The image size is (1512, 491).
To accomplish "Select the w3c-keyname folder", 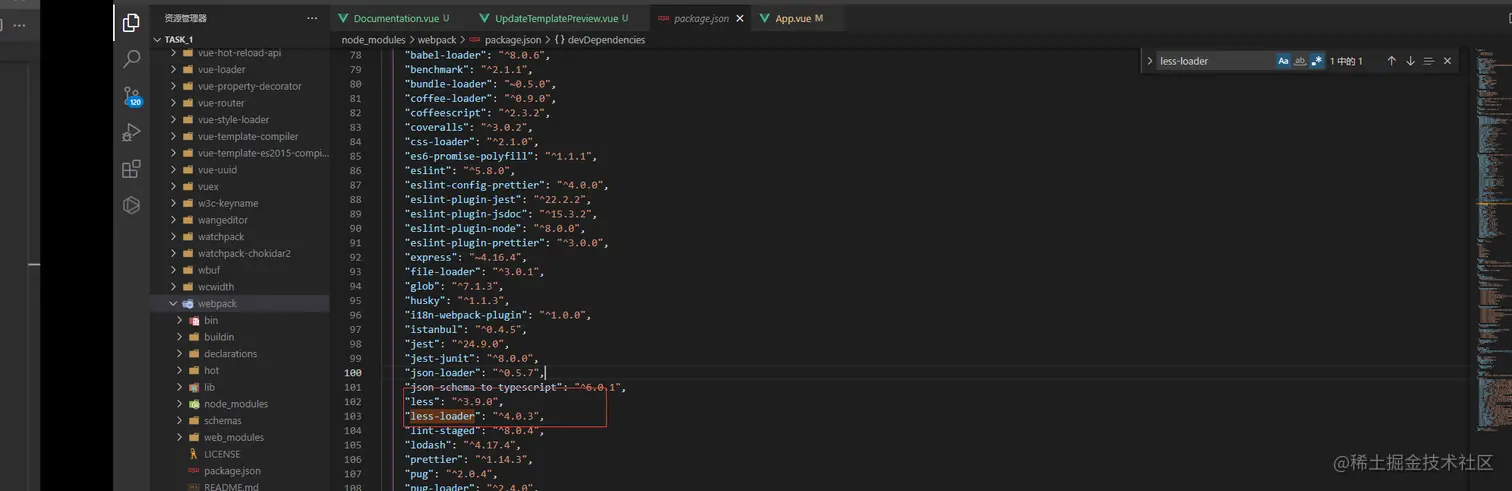I will click(240, 203).
